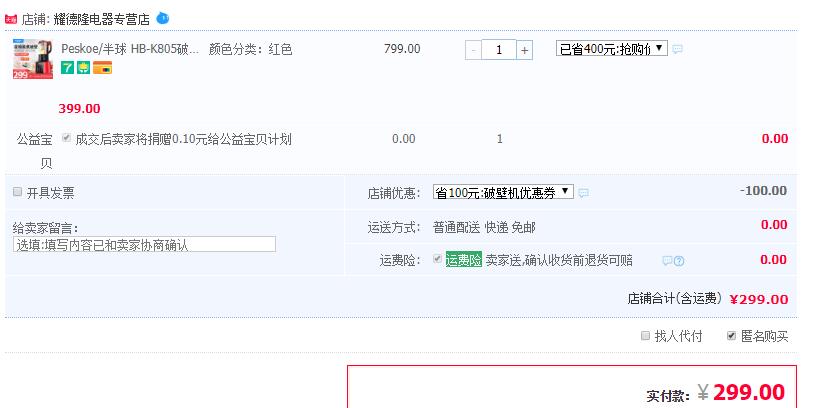This screenshot has height=408, width=816.
Task: Click the green badge next to the 7-day icon
Action: pos(83,68)
